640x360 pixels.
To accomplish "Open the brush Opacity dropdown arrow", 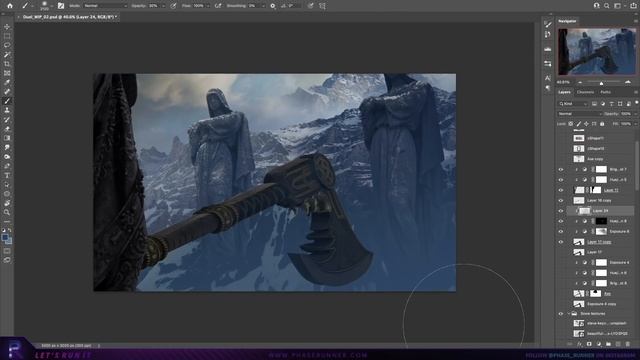I will pos(163,6).
